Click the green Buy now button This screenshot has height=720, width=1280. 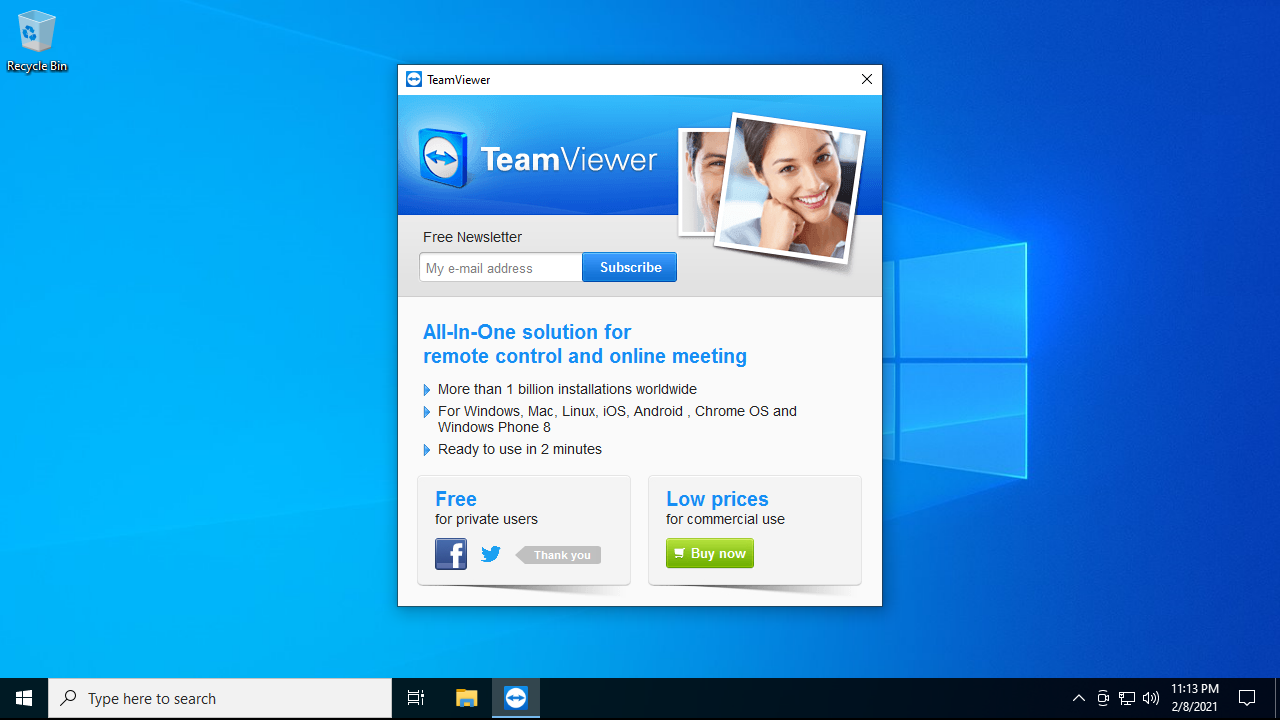tap(710, 553)
